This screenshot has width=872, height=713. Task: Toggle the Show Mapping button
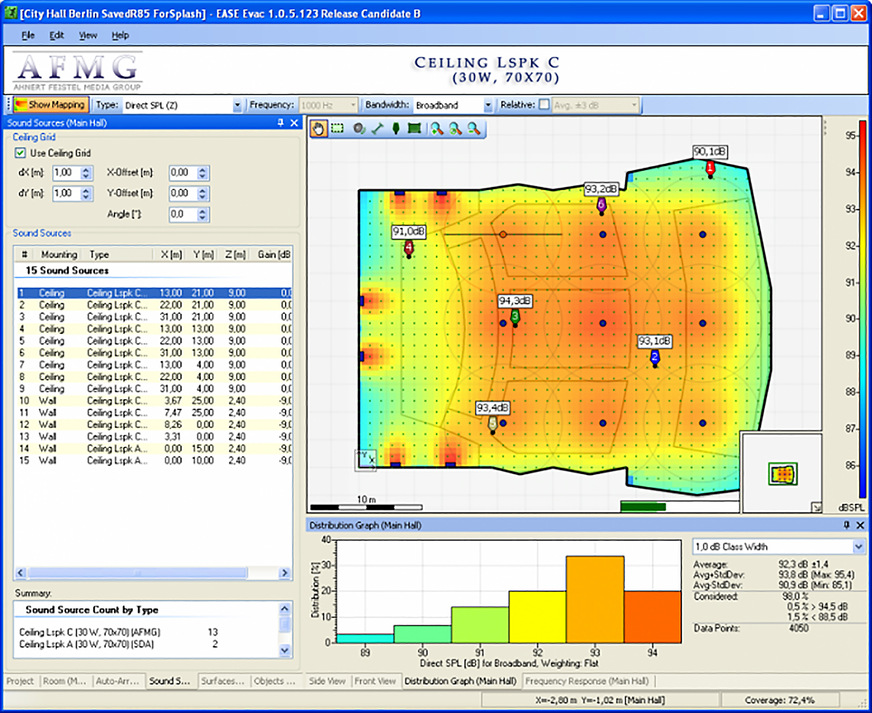click(50, 104)
